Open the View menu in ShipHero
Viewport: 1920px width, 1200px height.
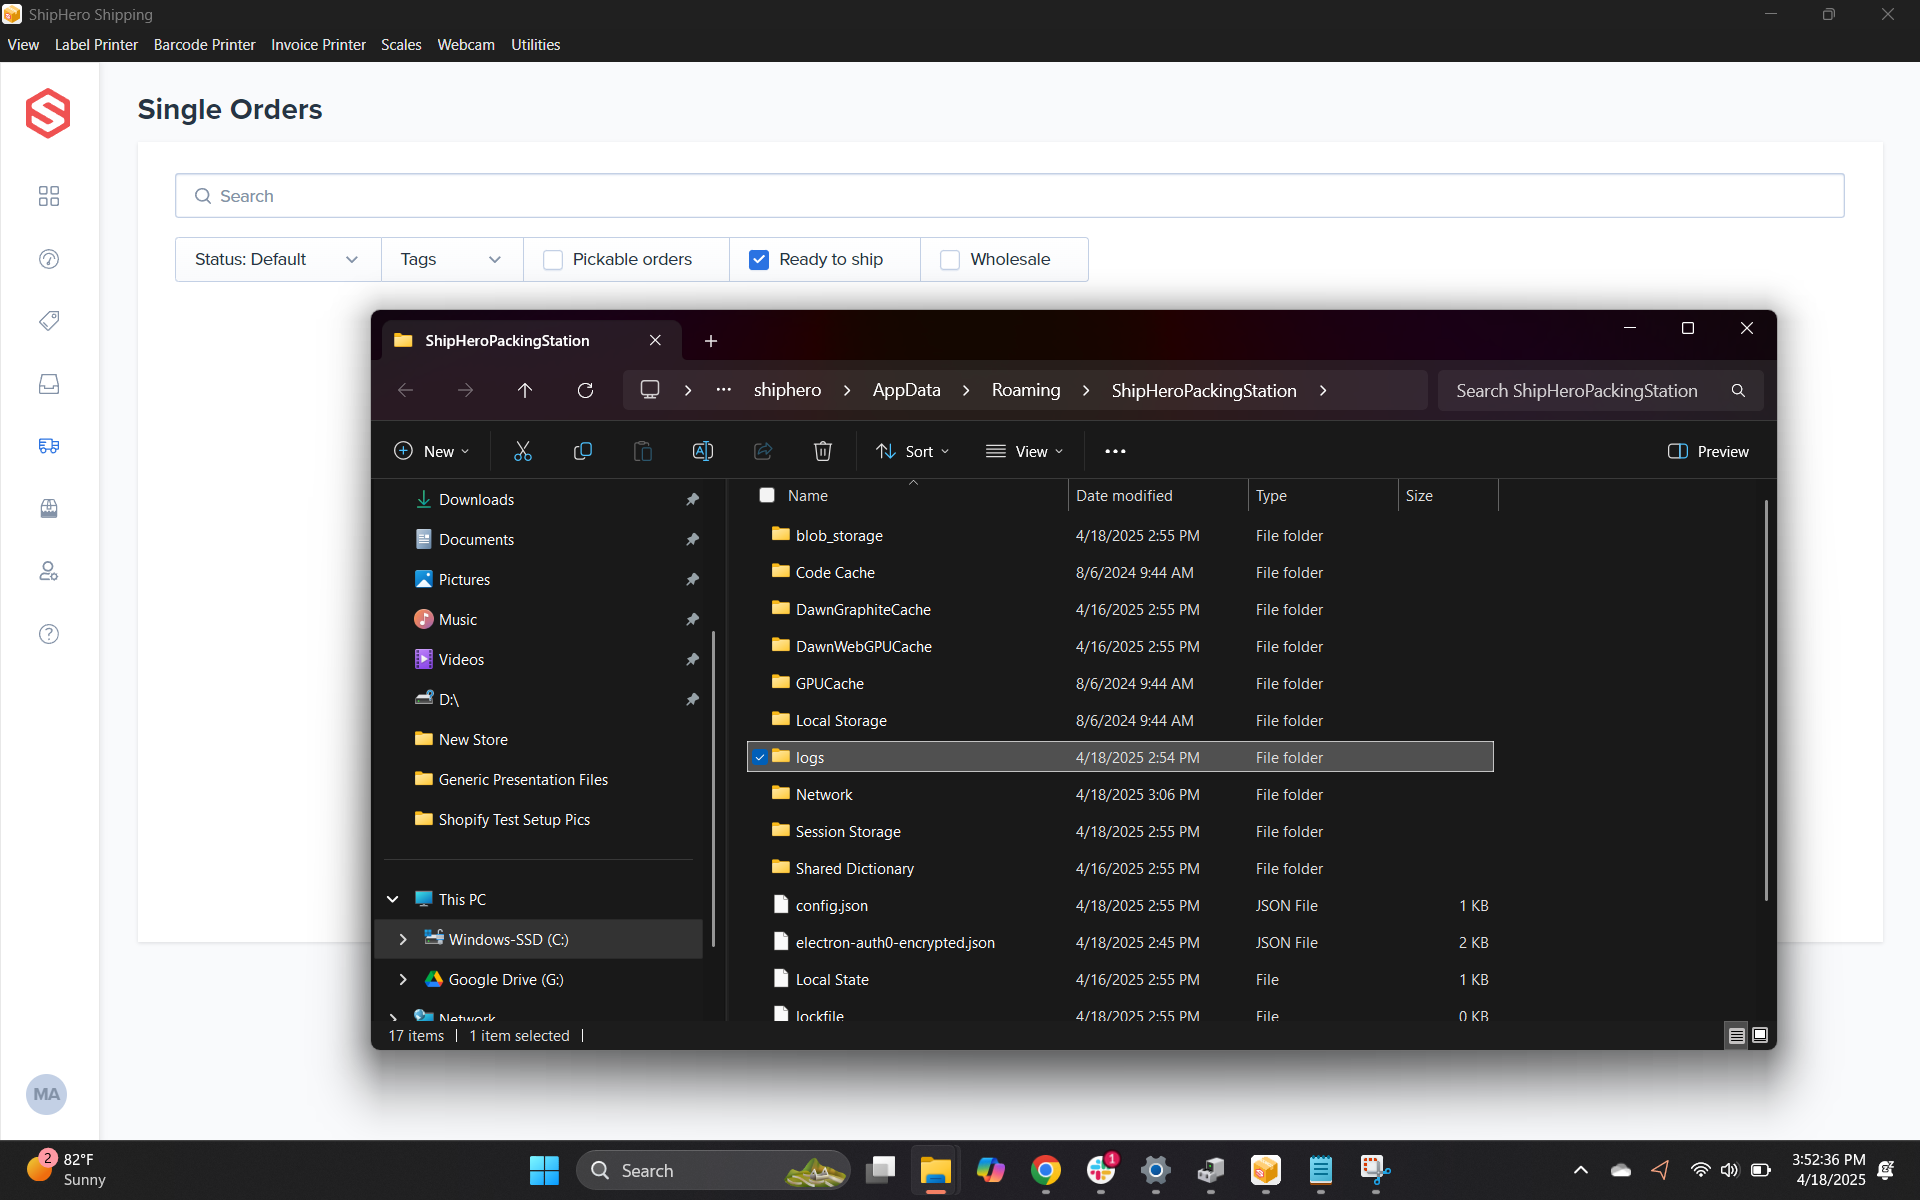pos(23,45)
